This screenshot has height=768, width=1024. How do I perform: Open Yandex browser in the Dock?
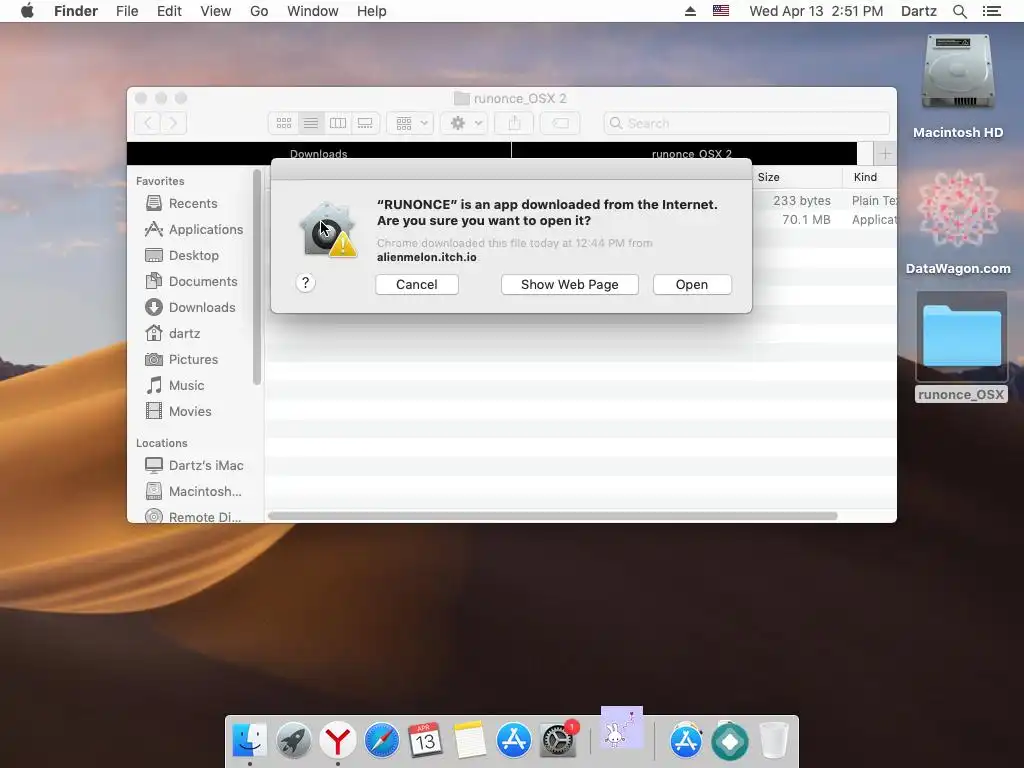(337, 741)
